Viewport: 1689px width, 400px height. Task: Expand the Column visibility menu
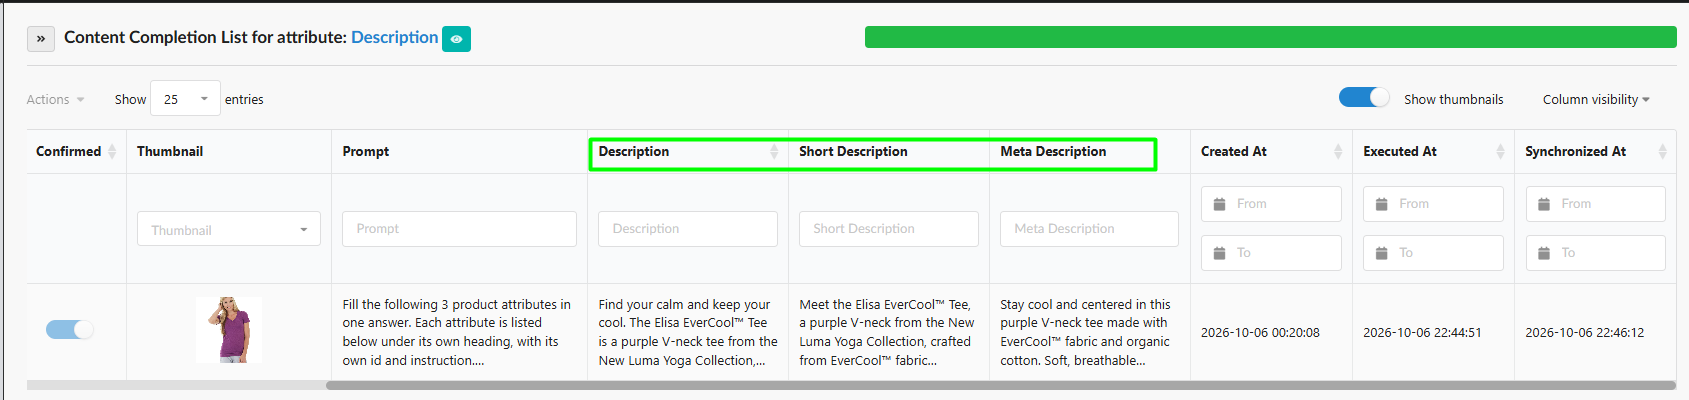1596,99
